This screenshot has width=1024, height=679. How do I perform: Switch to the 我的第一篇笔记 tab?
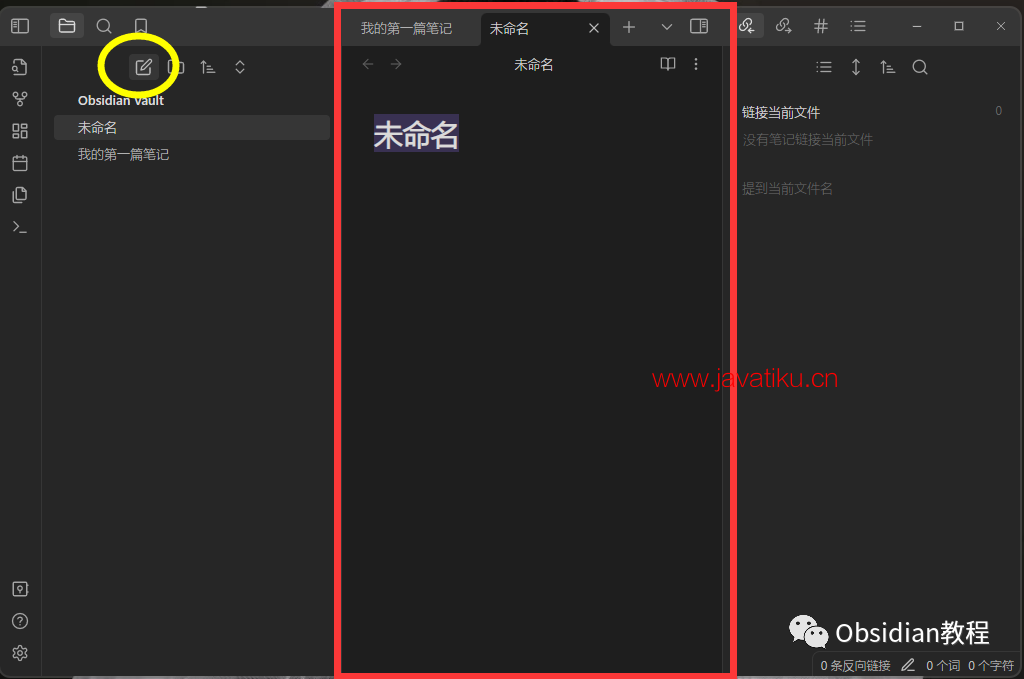[x=406, y=28]
